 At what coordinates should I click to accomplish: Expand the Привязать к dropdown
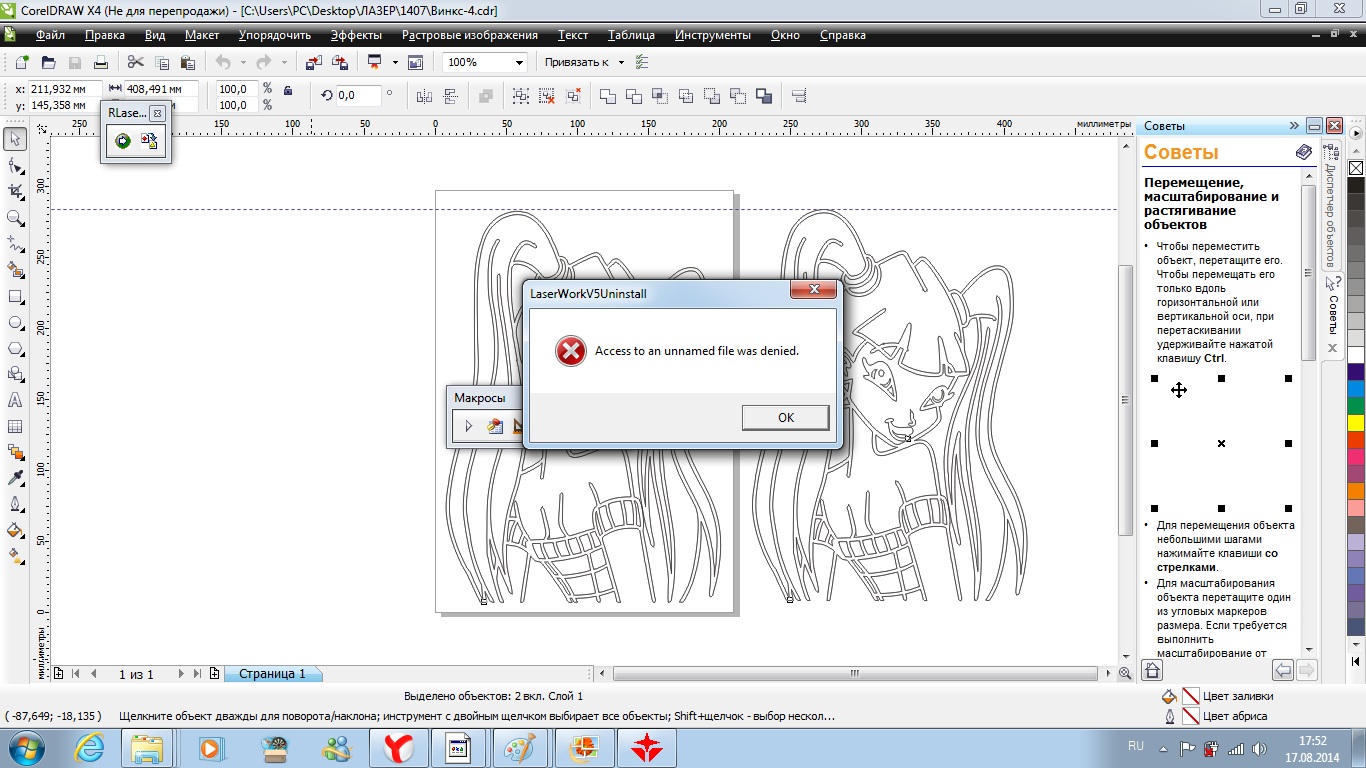tap(584, 62)
